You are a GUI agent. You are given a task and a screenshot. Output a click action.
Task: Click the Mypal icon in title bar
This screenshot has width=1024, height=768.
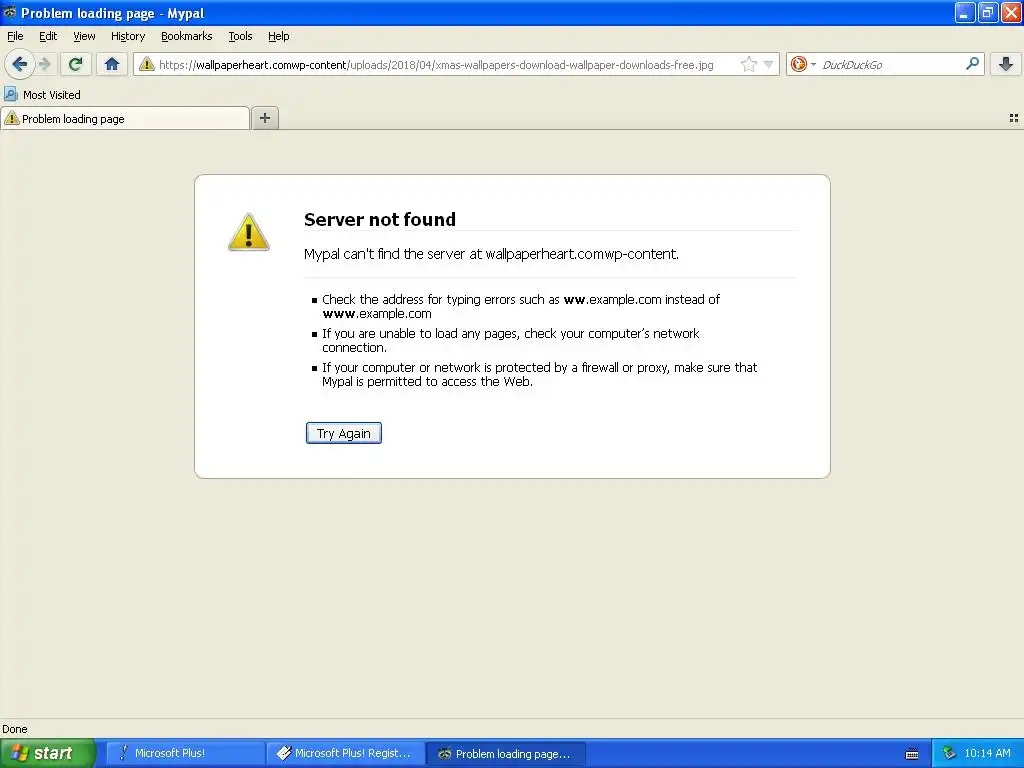click(x=10, y=12)
